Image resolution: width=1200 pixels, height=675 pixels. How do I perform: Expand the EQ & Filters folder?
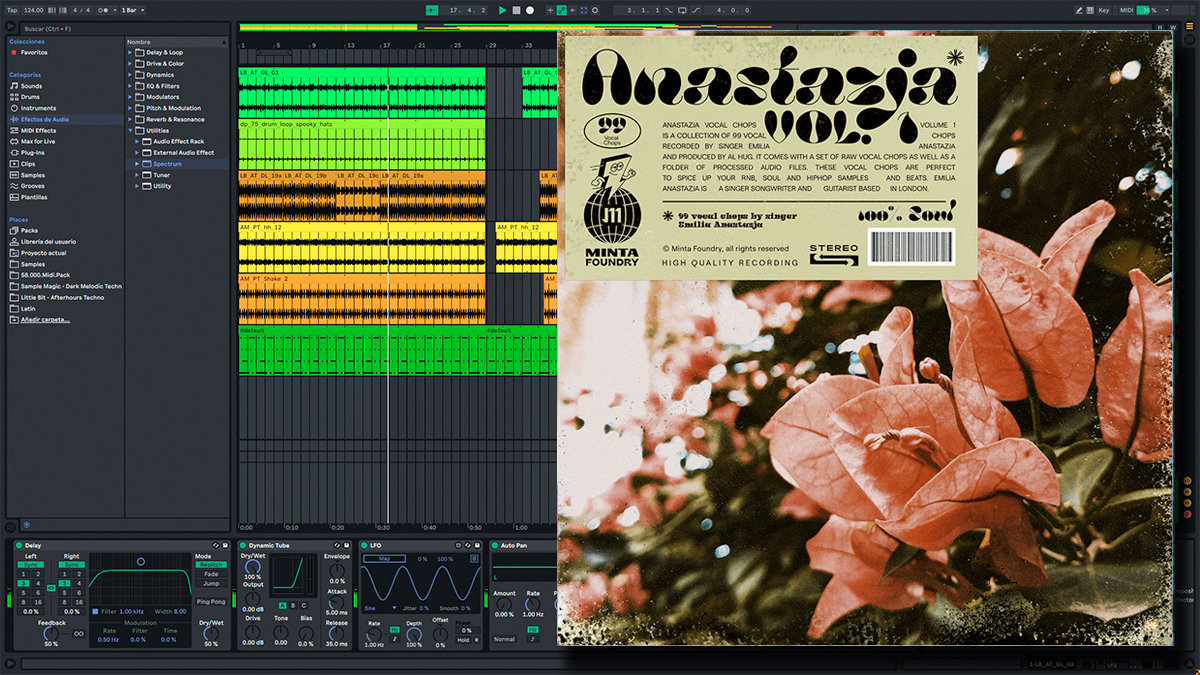130,86
